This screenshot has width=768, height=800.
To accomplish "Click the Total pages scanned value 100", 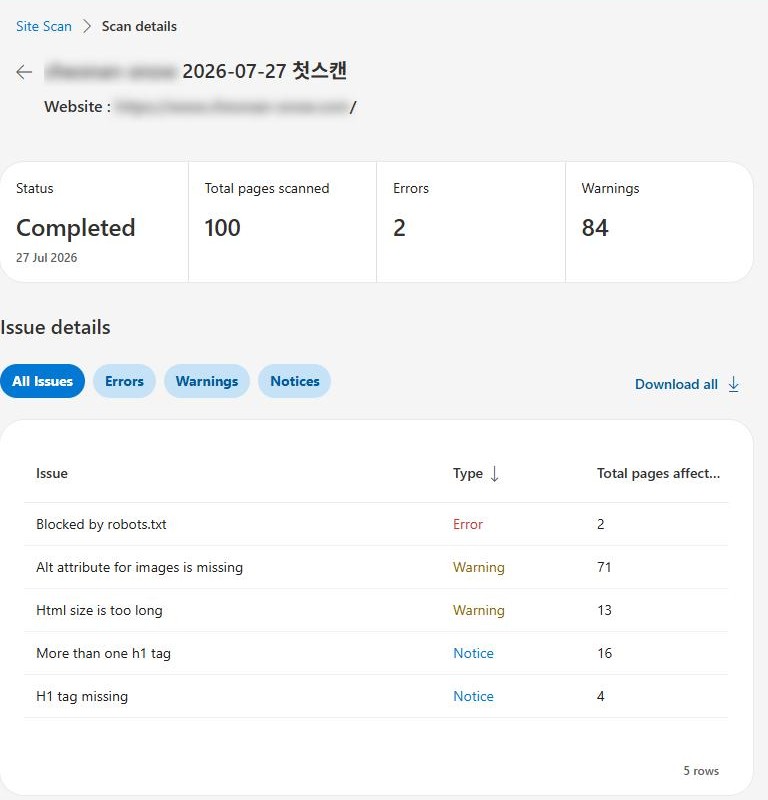I will (x=222, y=228).
